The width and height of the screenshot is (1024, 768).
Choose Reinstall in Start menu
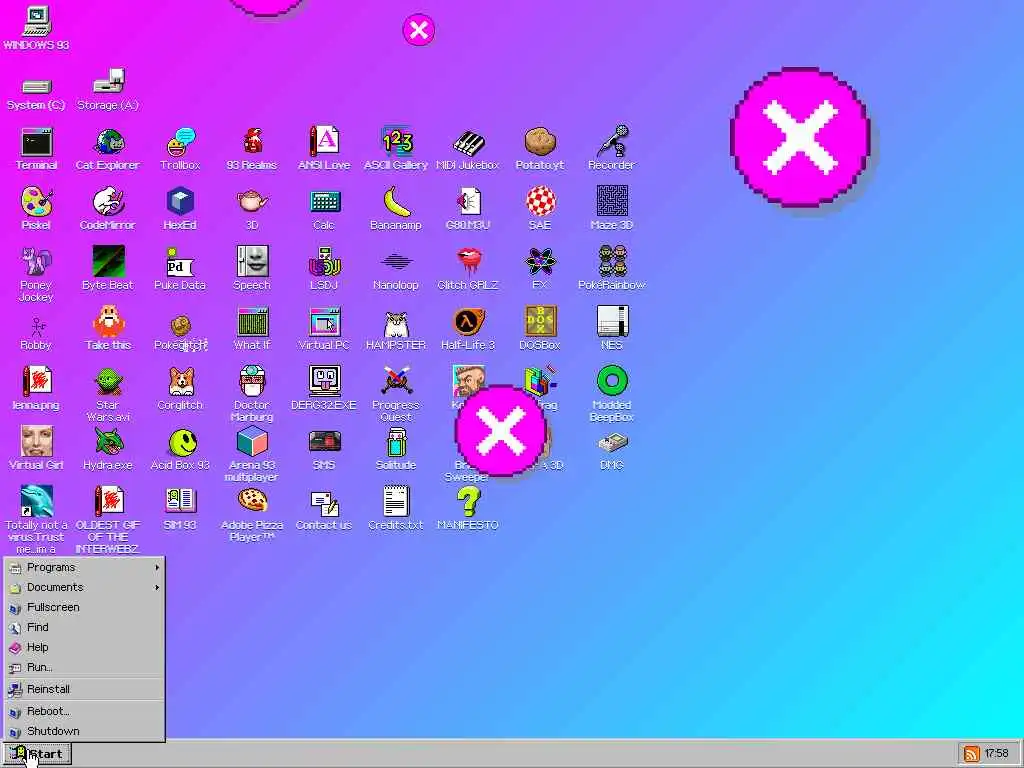click(x=84, y=689)
